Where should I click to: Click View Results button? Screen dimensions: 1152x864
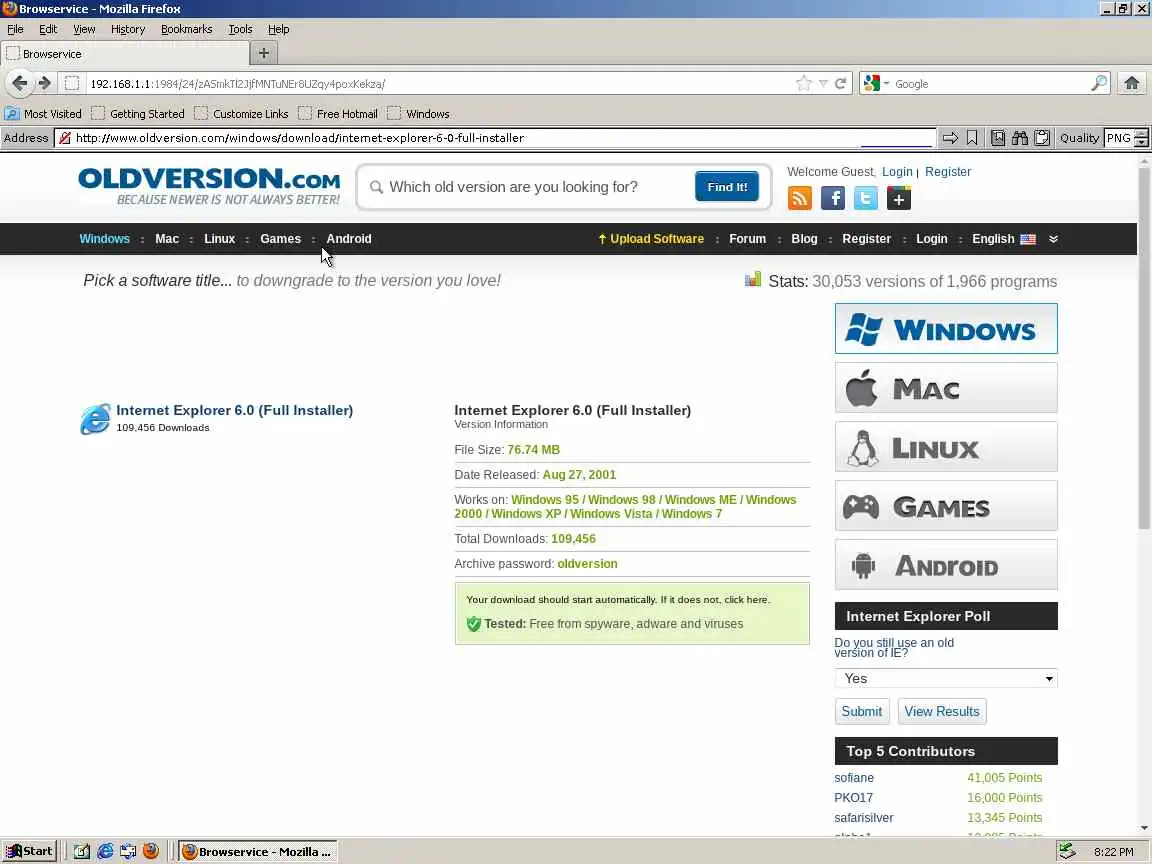coord(942,711)
